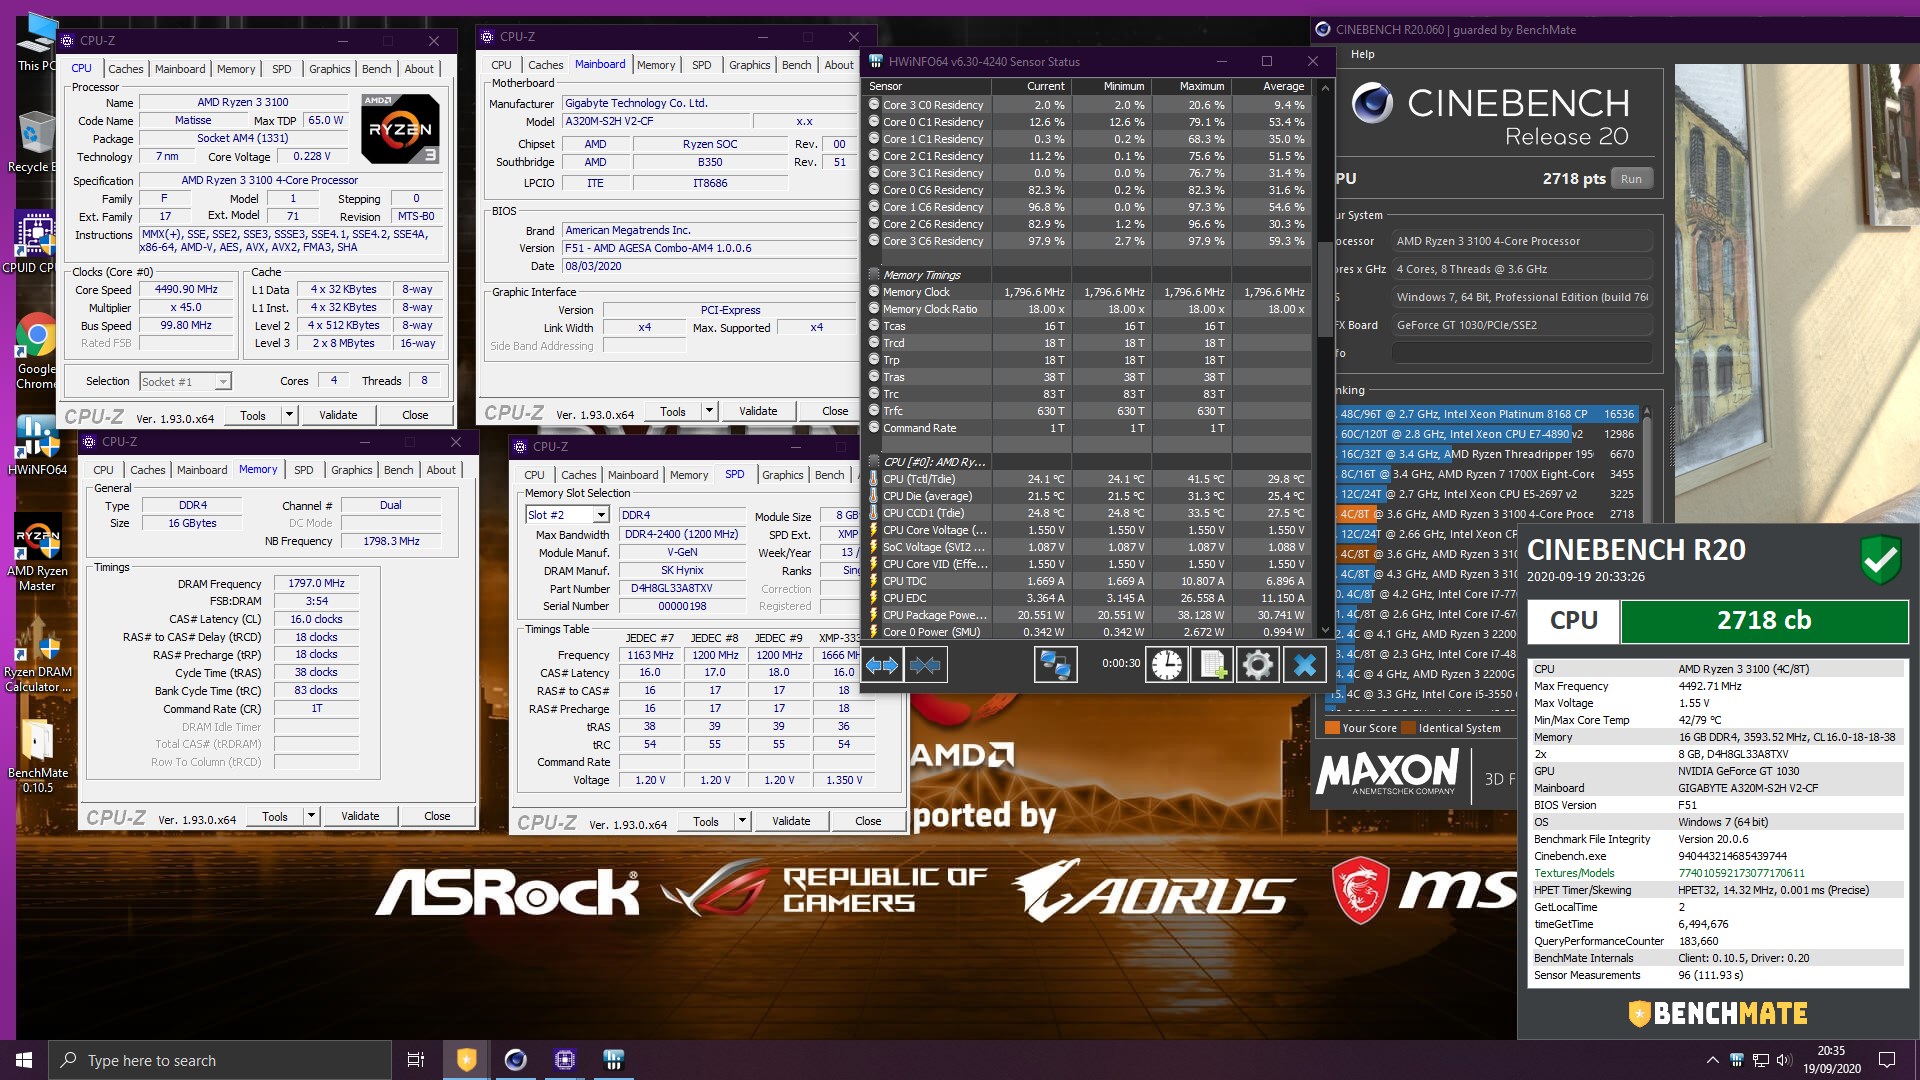The image size is (1920, 1080).
Task: Click Validate in CPU-Z SPD window
Action: [791, 821]
